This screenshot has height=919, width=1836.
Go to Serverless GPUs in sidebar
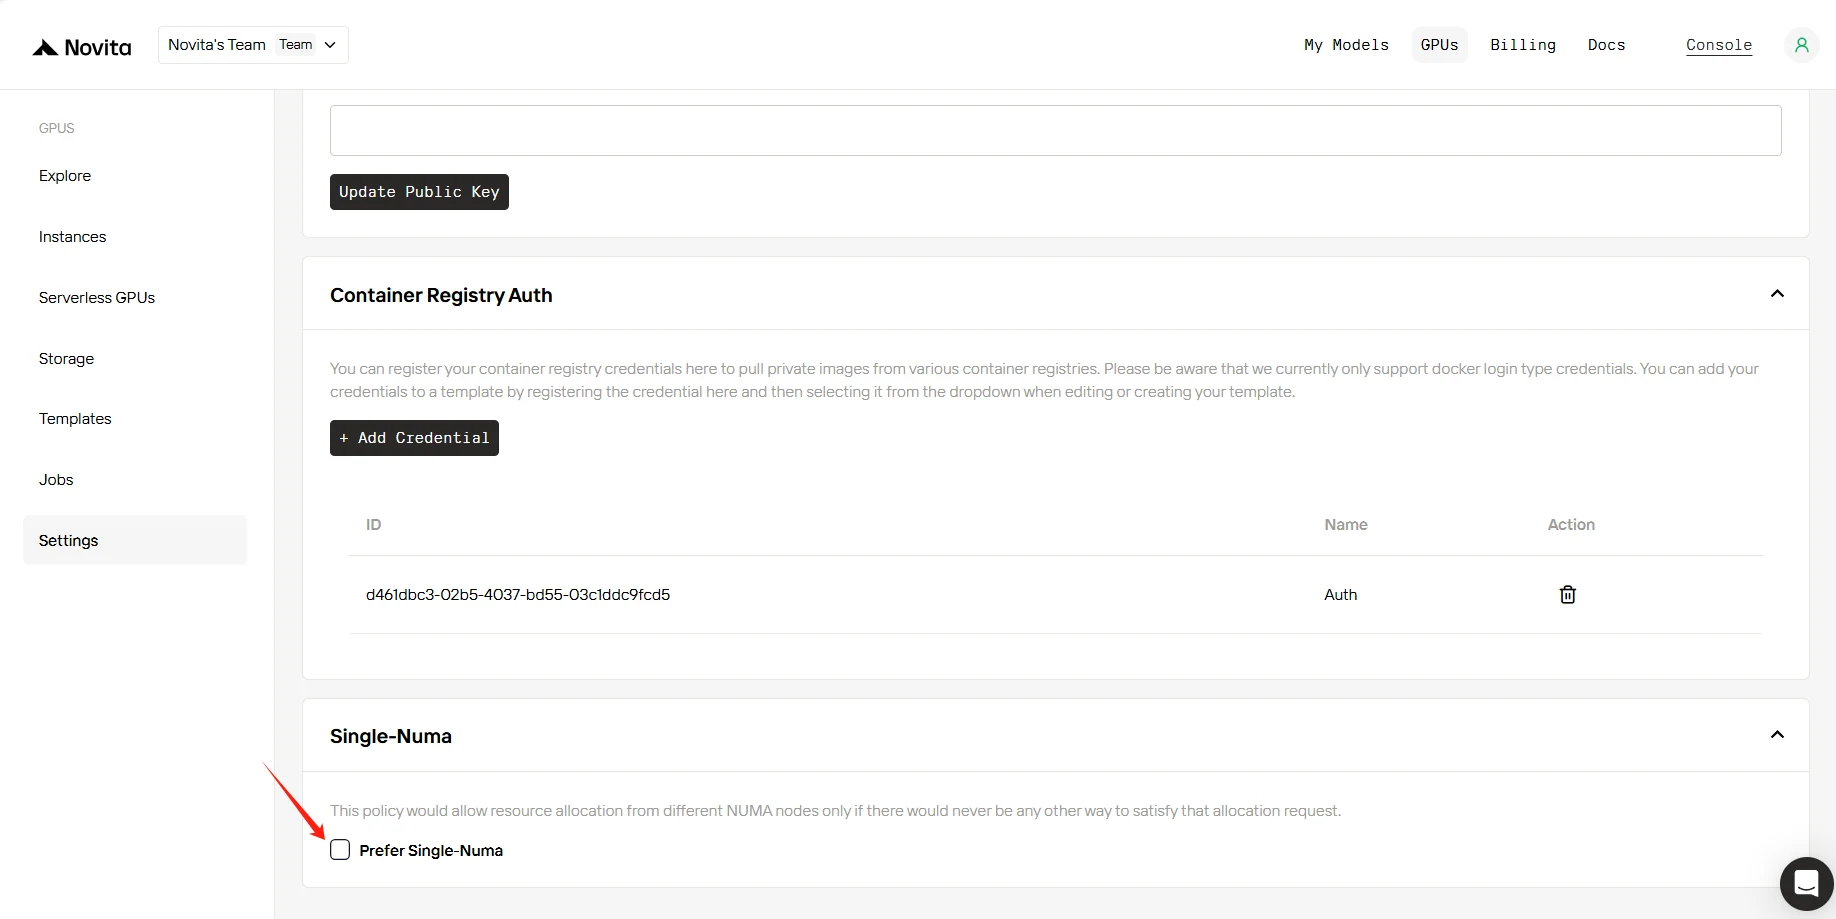97,298
